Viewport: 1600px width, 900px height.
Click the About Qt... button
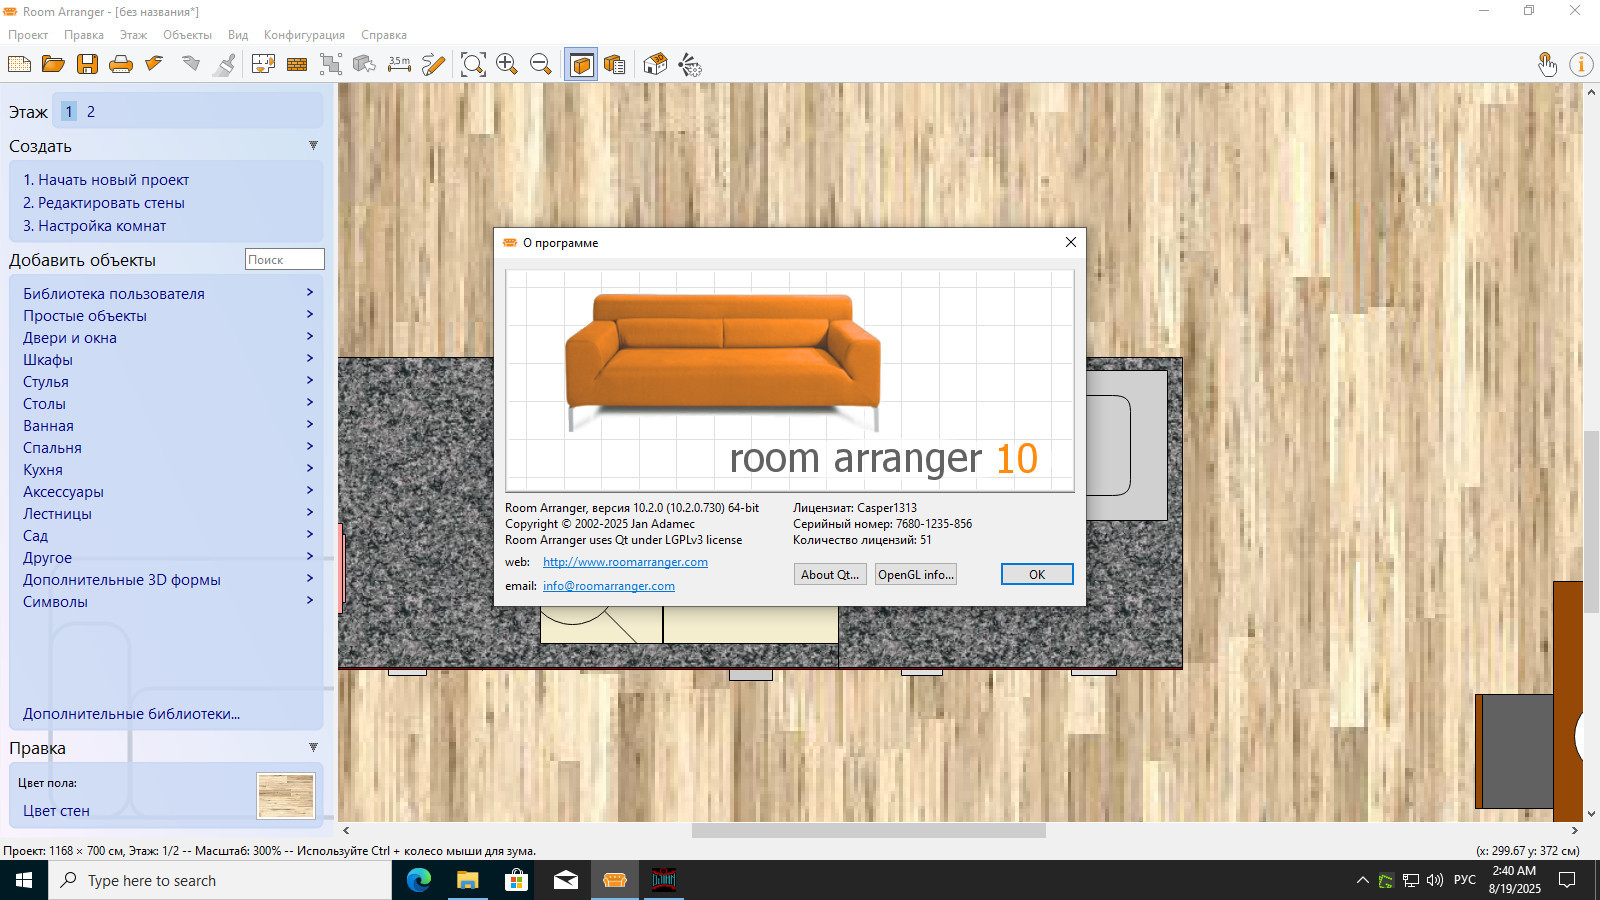(x=830, y=574)
